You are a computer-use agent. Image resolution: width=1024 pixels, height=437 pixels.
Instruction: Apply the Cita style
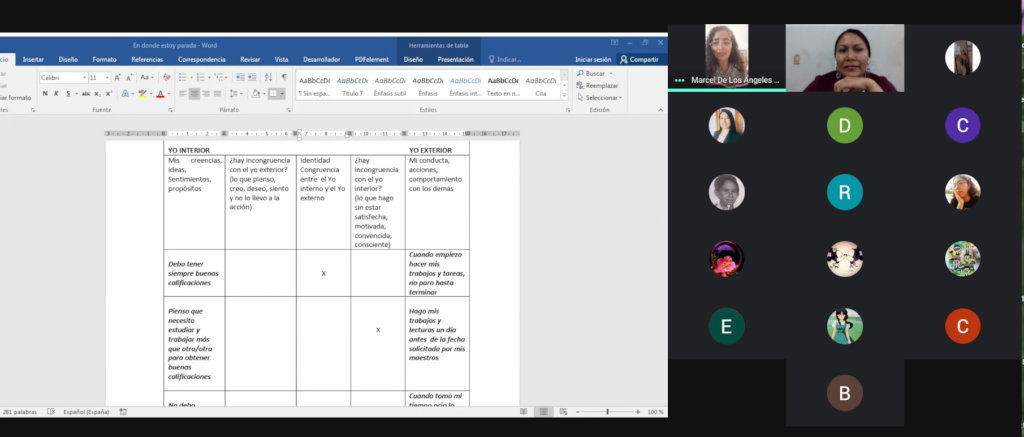pos(541,86)
